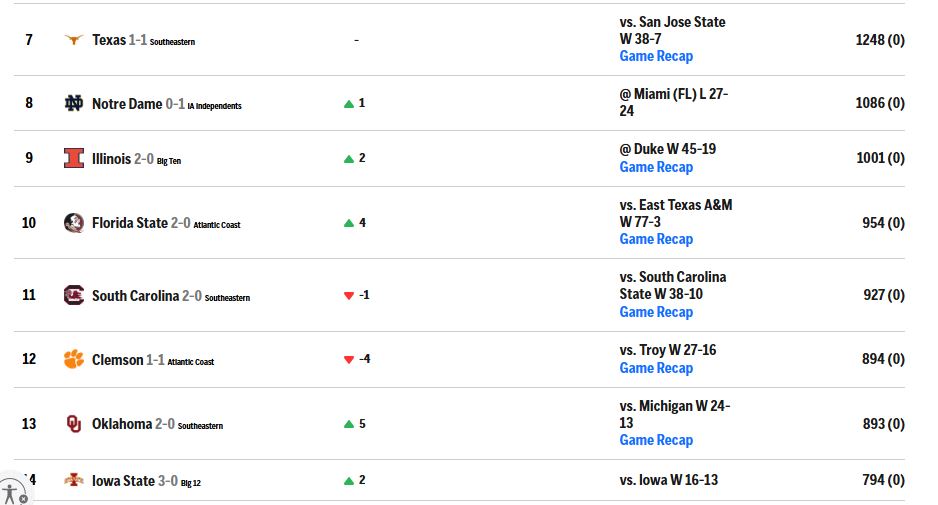The height and width of the screenshot is (505, 938).
Task: Open Game Recap for Florida State game
Action: click(x=656, y=239)
